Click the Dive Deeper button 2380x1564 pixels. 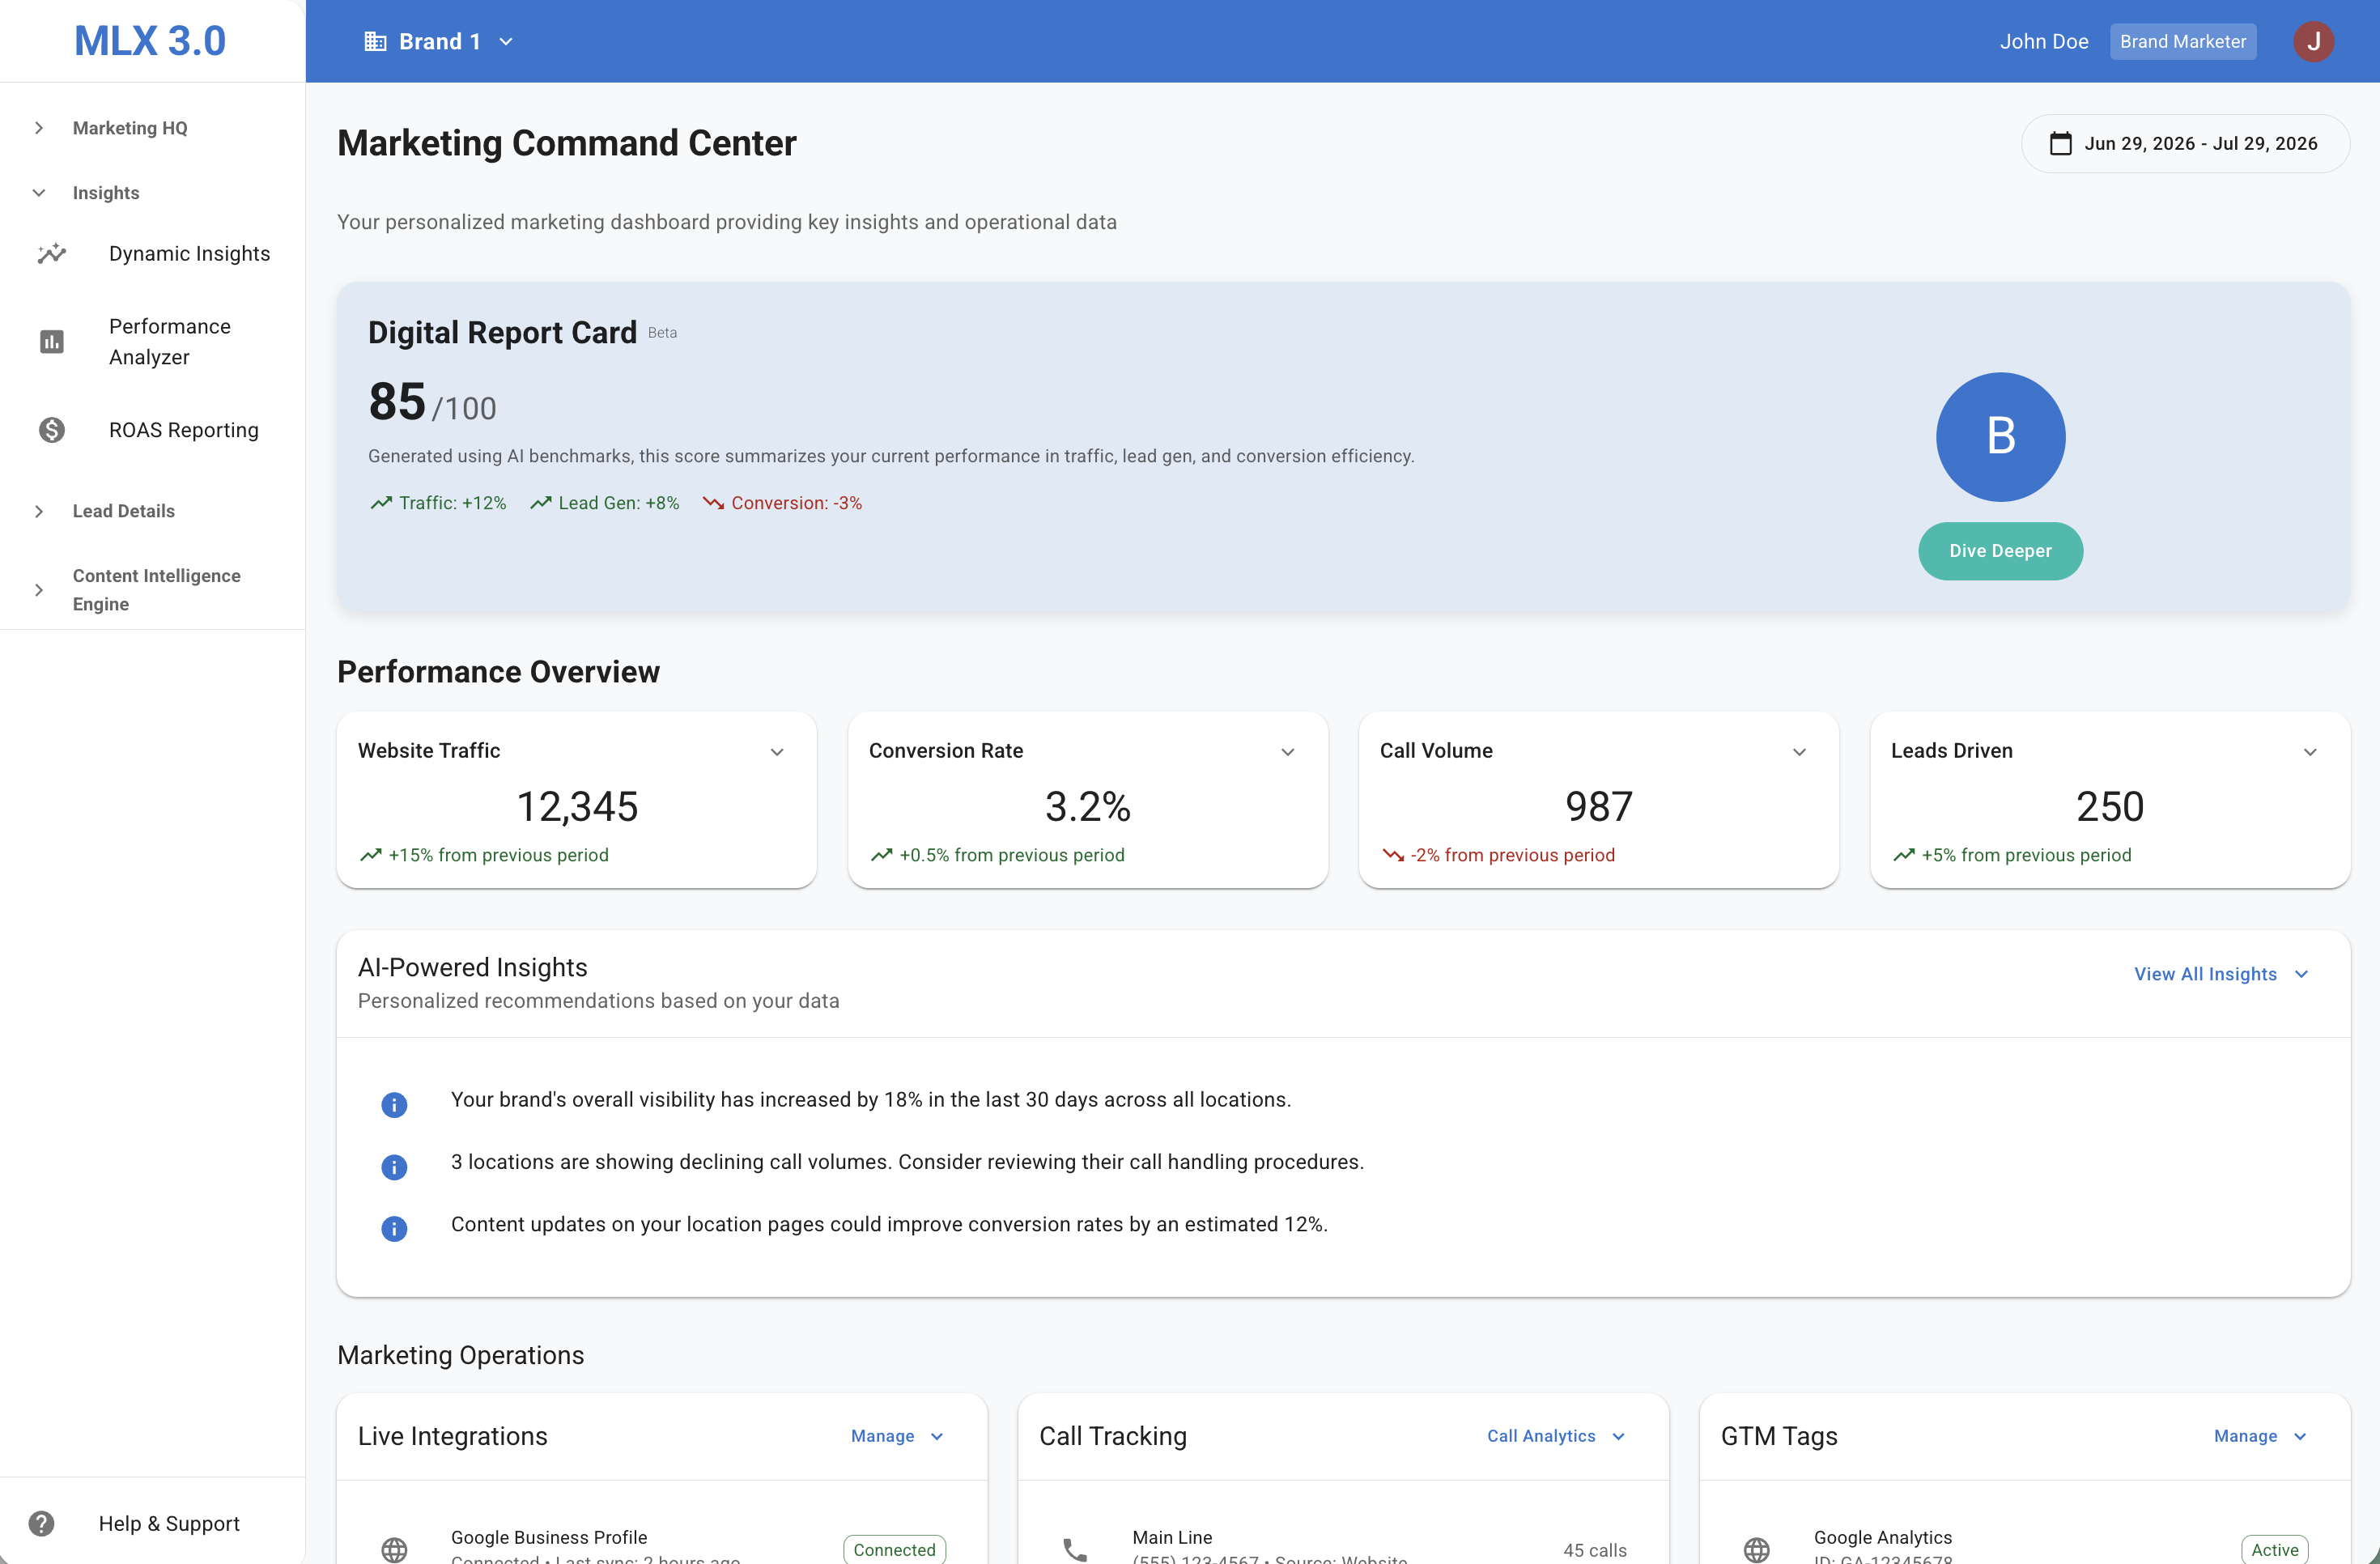pyautogui.click(x=2000, y=551)
